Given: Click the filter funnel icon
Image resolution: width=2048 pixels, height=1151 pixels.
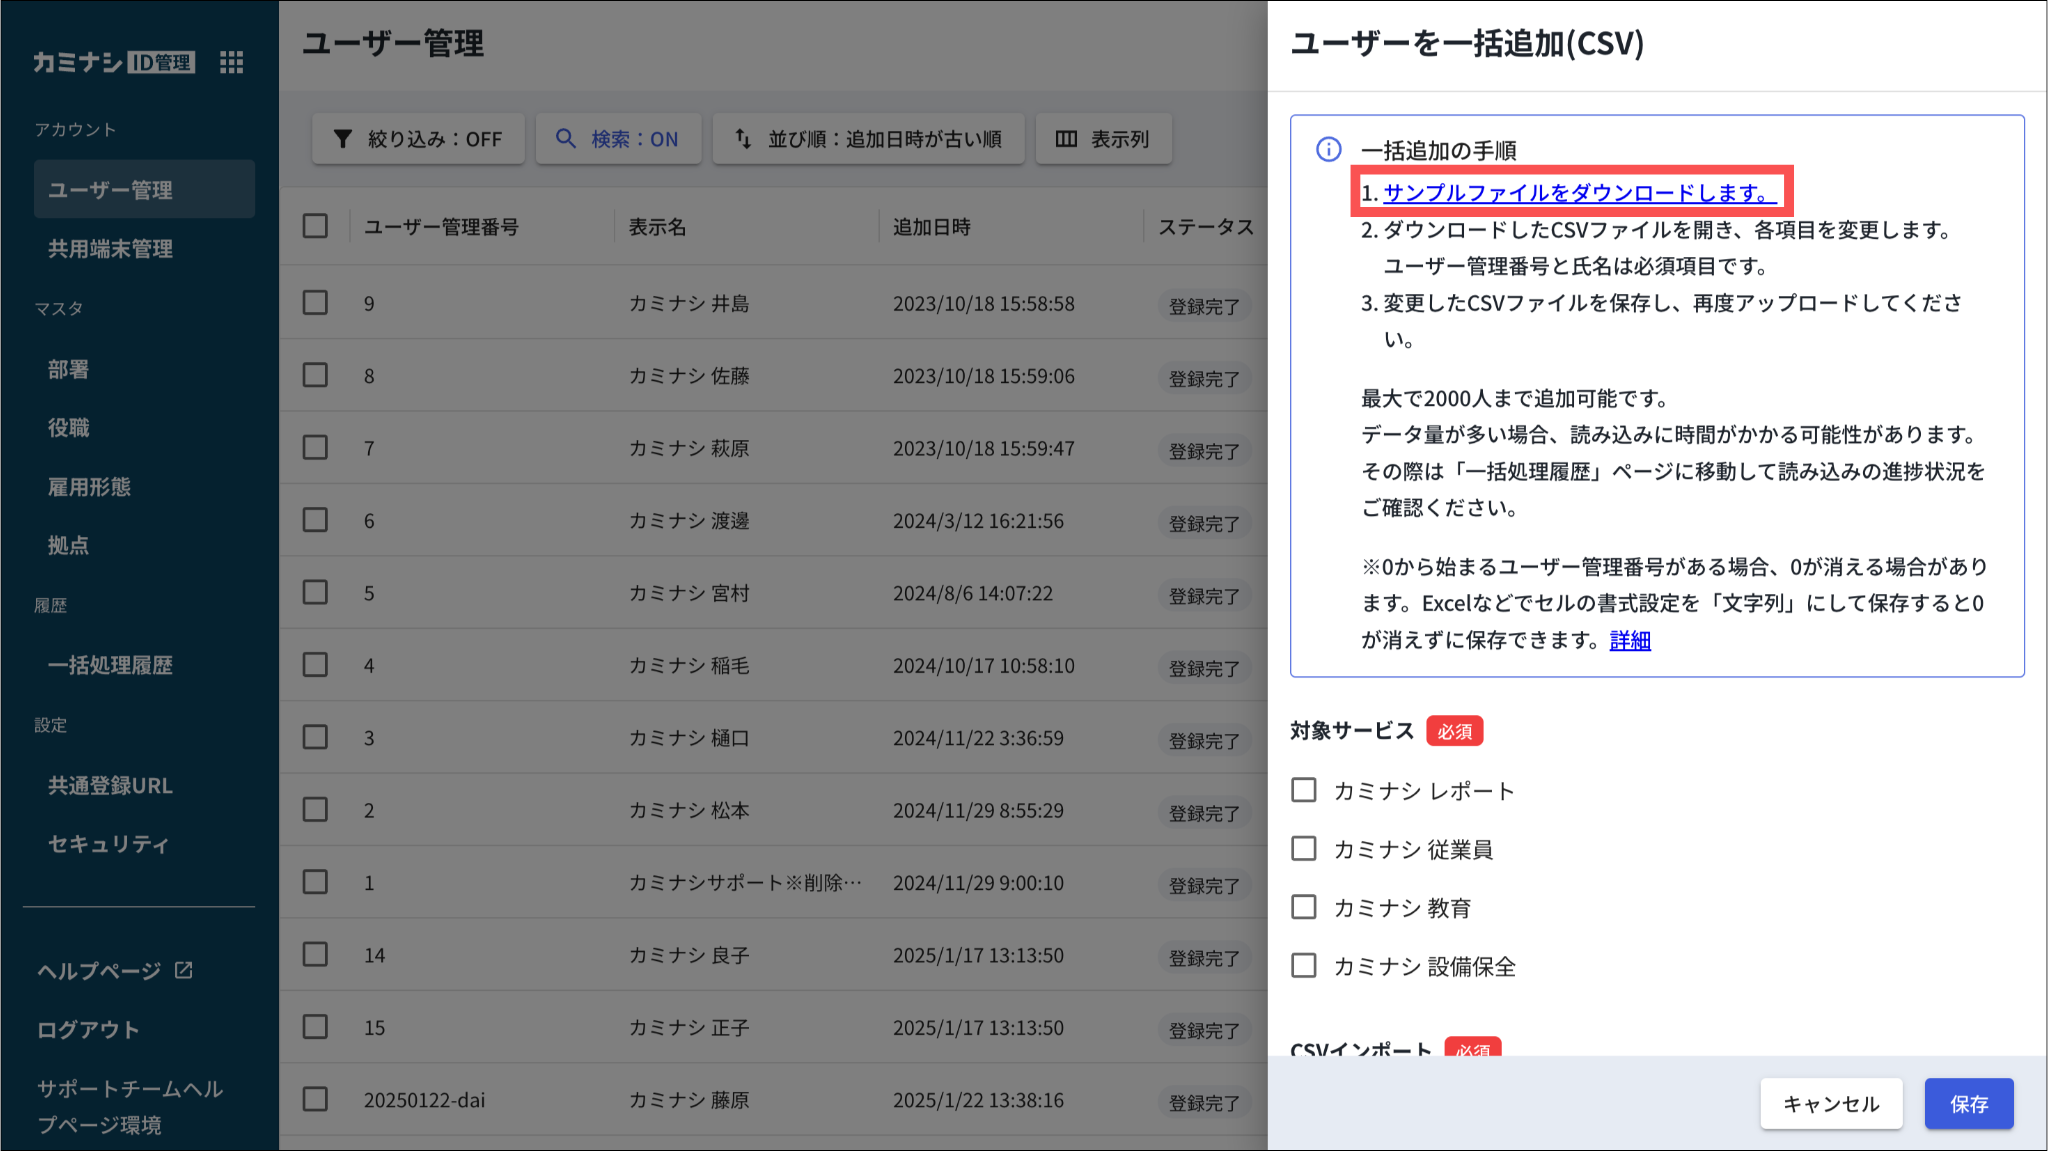Looking at the screenshot, I should click(x=343, y=139).
